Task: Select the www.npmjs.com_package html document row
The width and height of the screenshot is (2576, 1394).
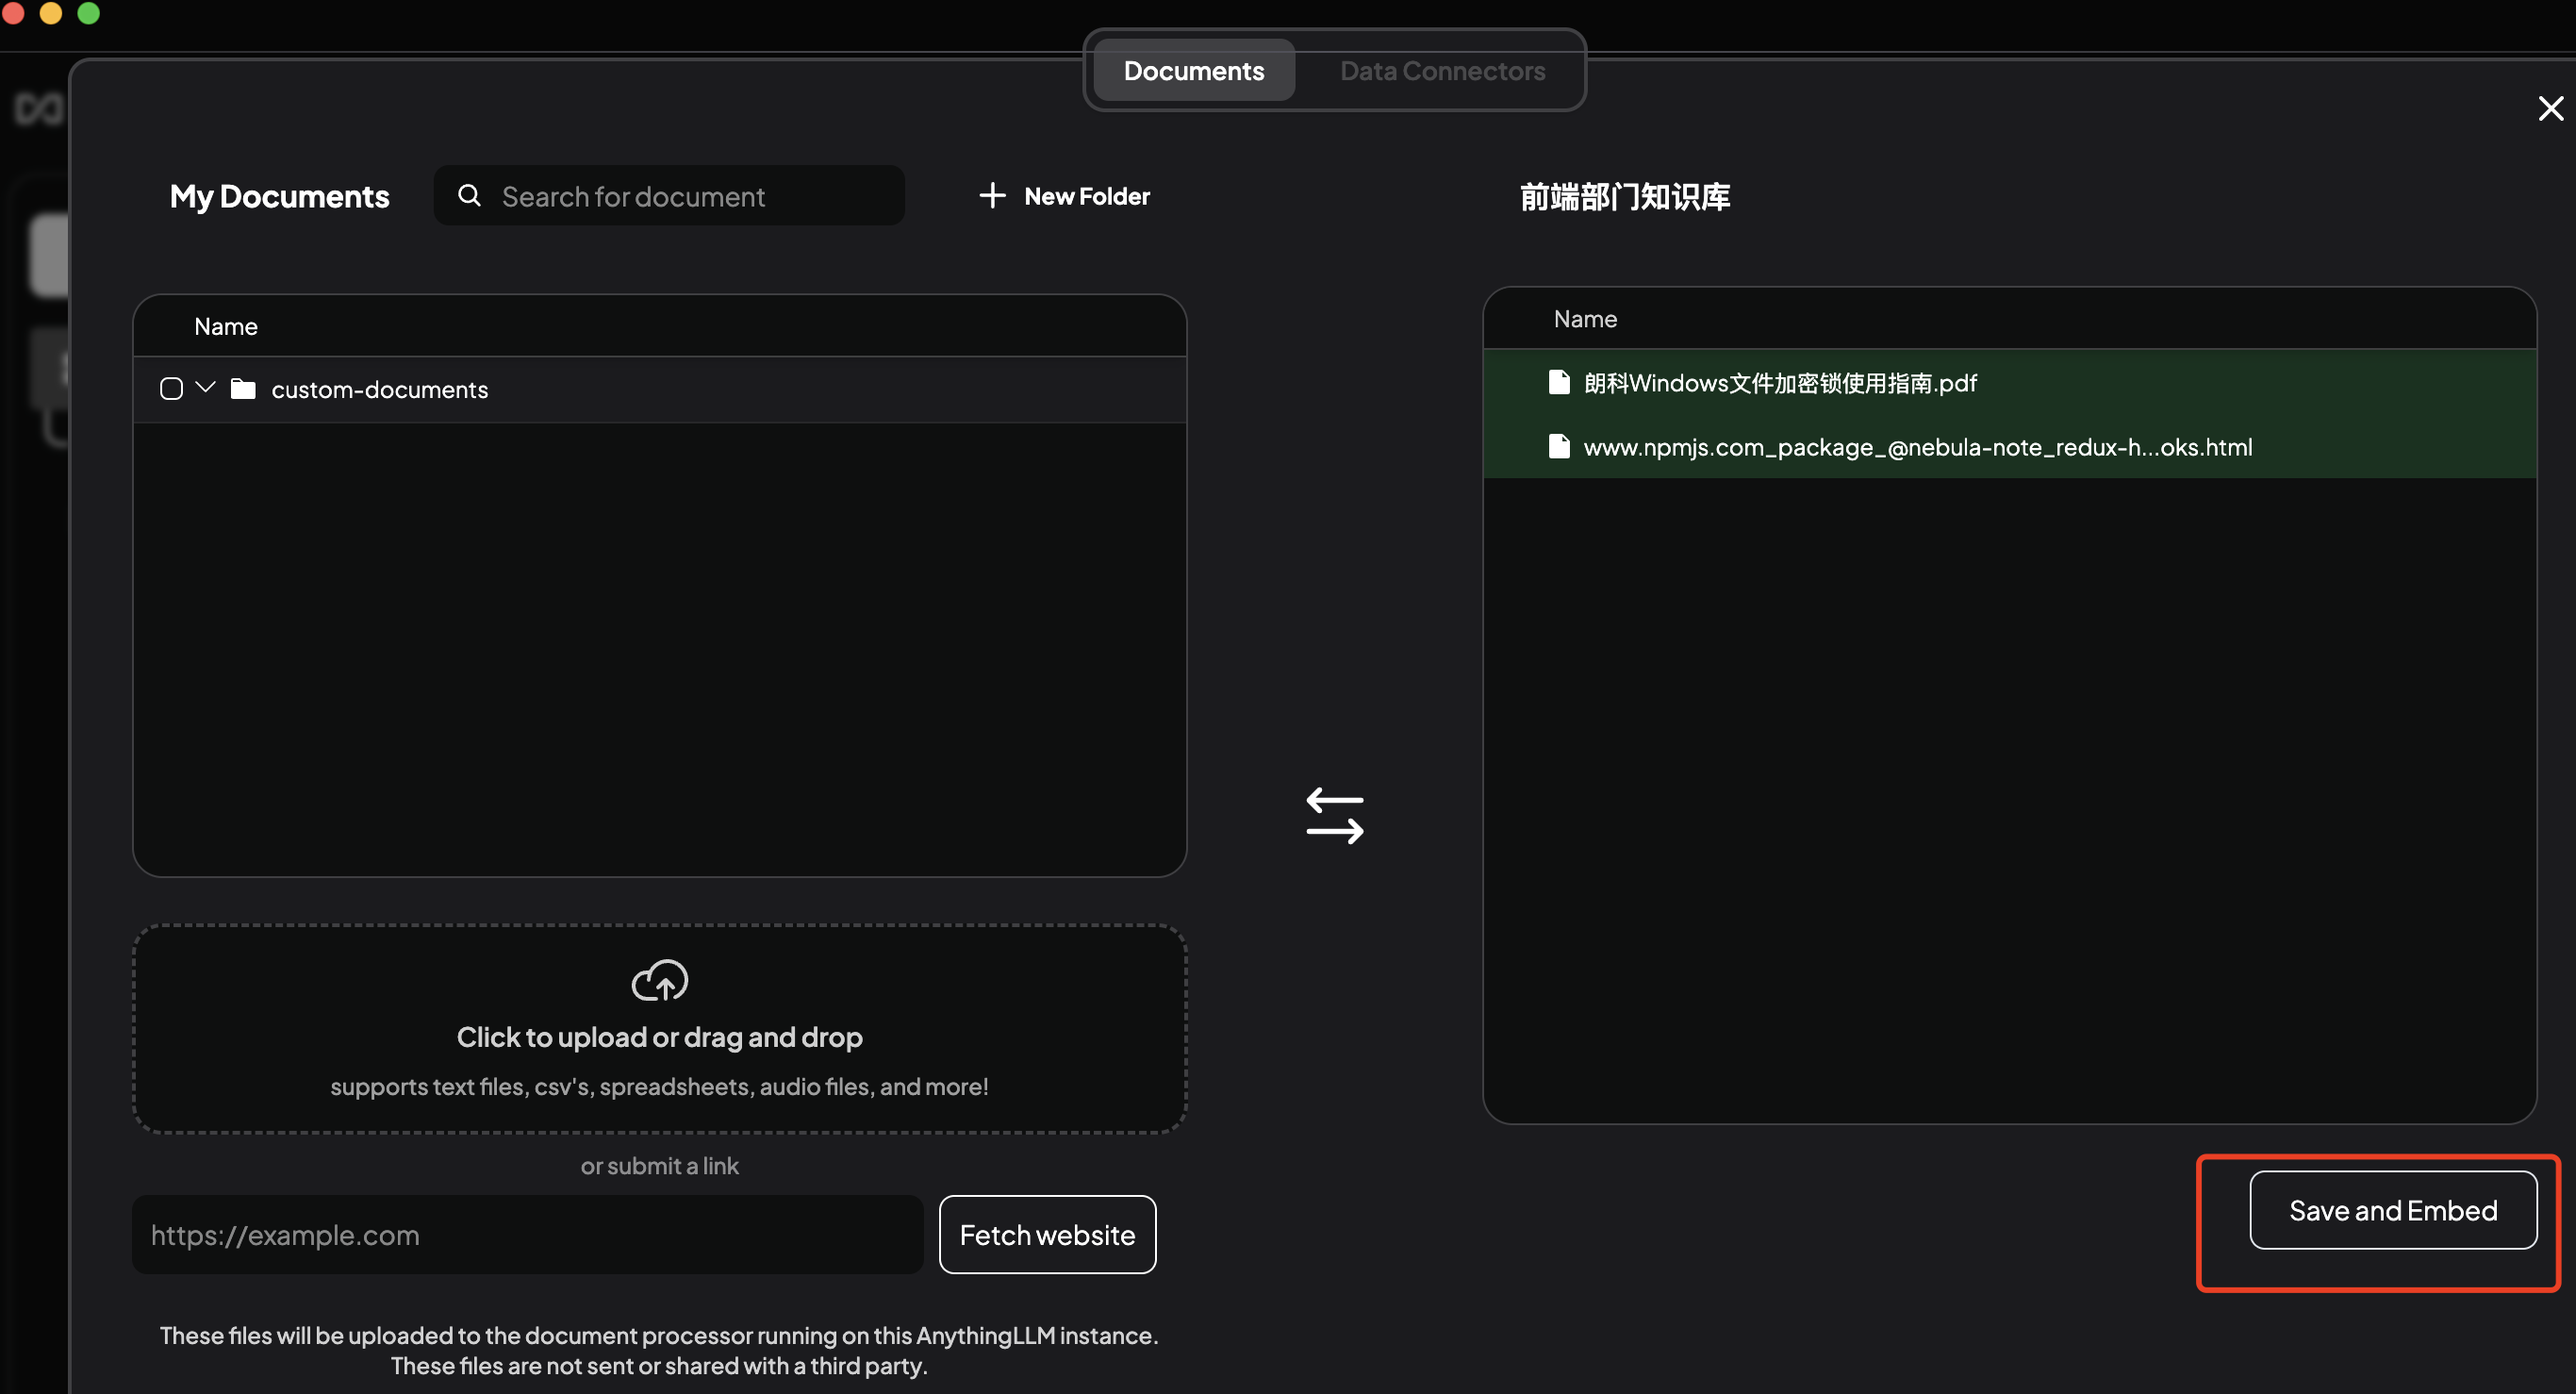Action: coord(2009,447)
